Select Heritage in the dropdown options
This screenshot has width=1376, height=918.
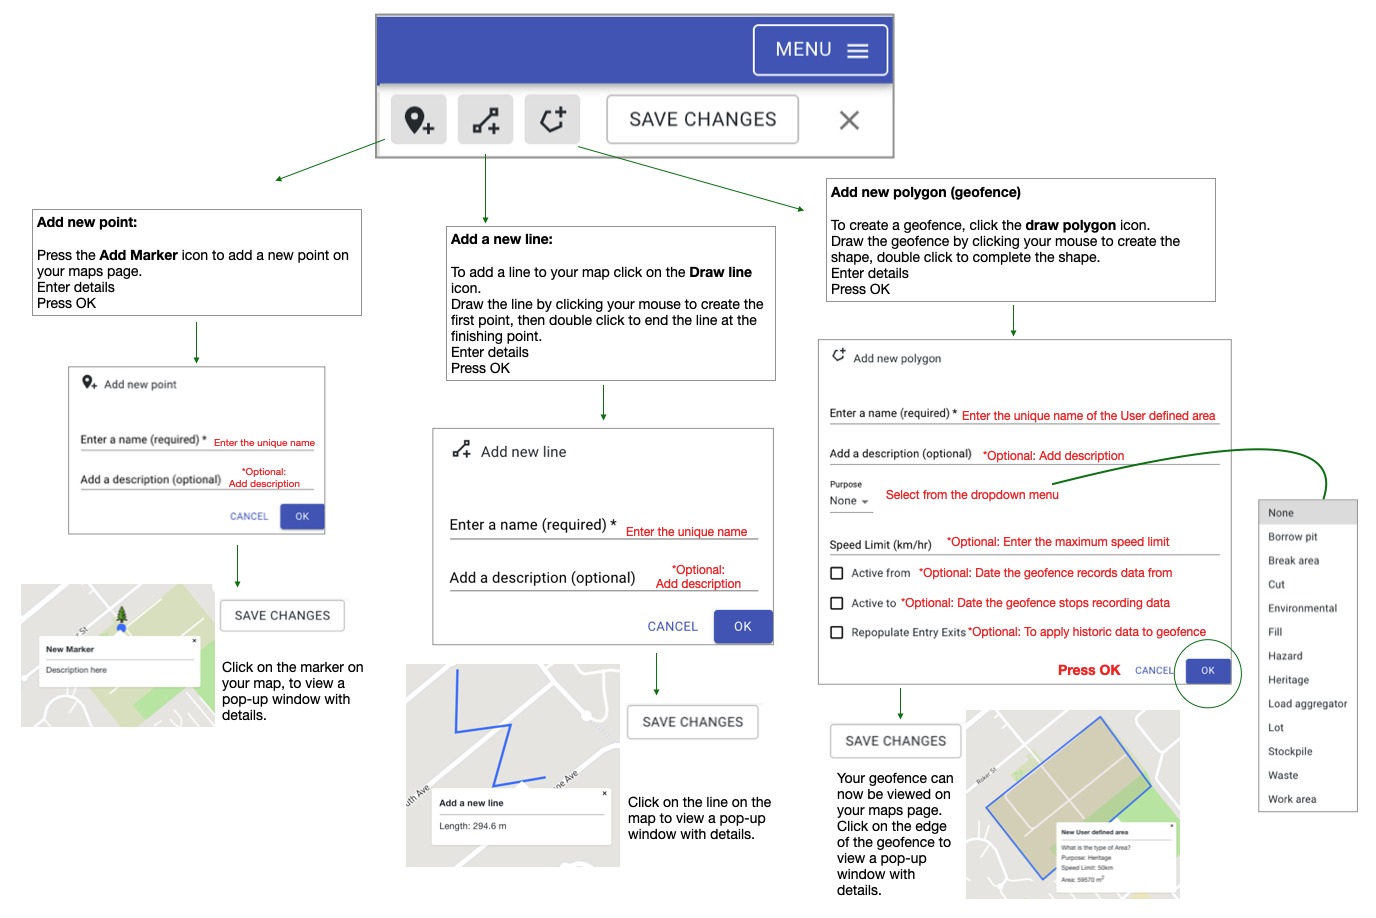[1289, 679]
